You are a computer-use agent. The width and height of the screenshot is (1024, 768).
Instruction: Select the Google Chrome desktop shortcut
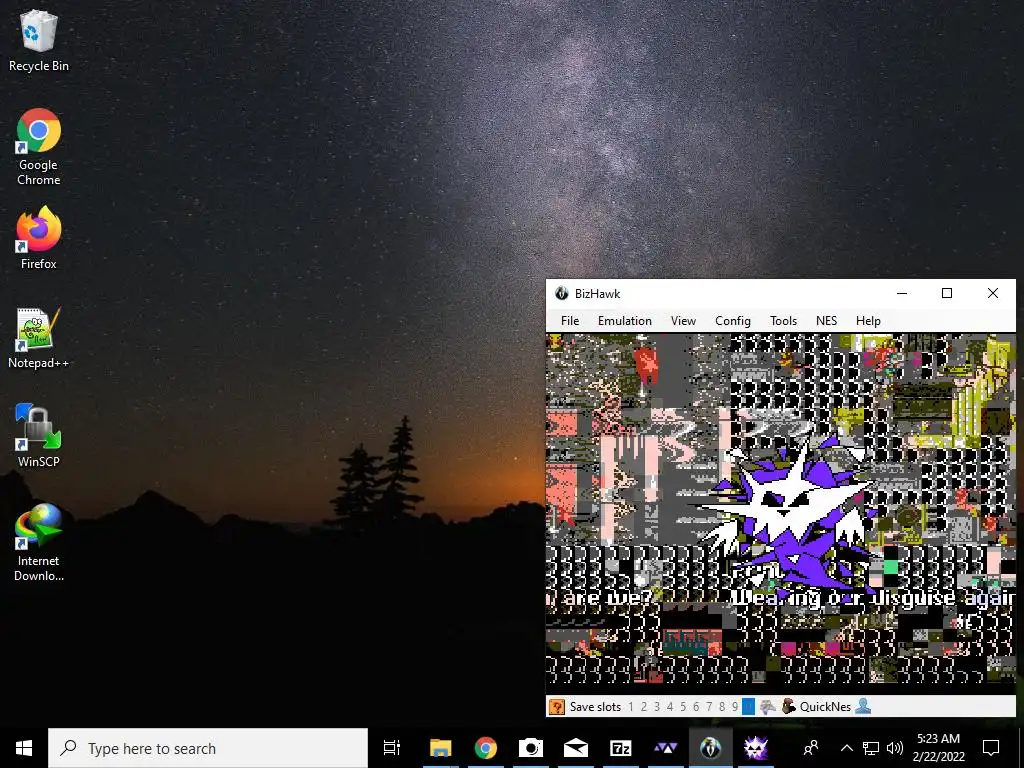click(39, 147)
